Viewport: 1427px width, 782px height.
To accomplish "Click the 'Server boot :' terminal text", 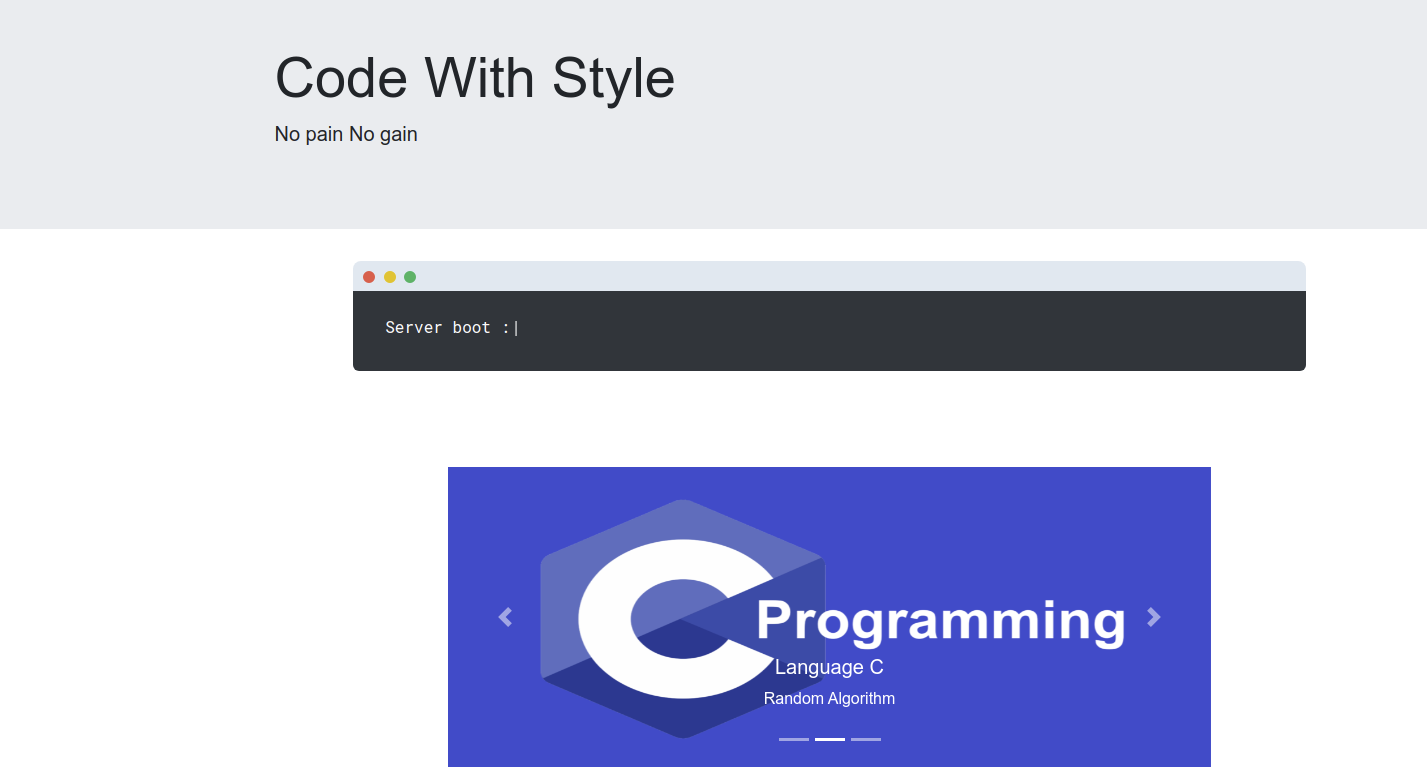I will point(448,327).
